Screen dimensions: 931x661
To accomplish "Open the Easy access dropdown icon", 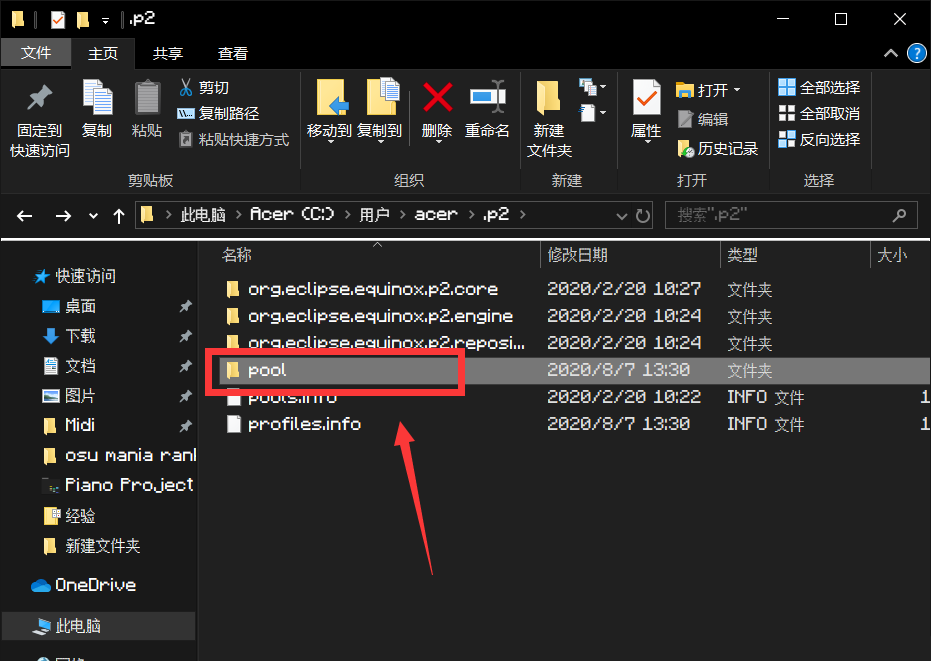I will 592,112.
